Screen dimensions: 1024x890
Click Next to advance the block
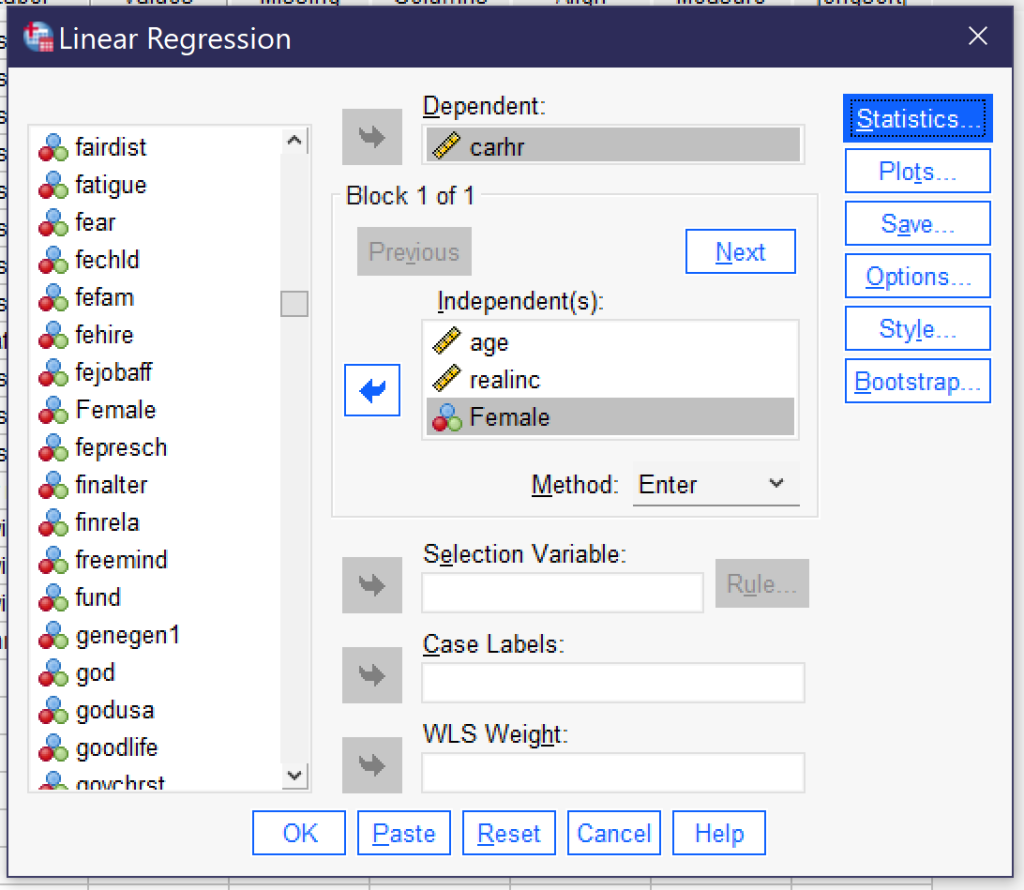[x=740, y=251]
